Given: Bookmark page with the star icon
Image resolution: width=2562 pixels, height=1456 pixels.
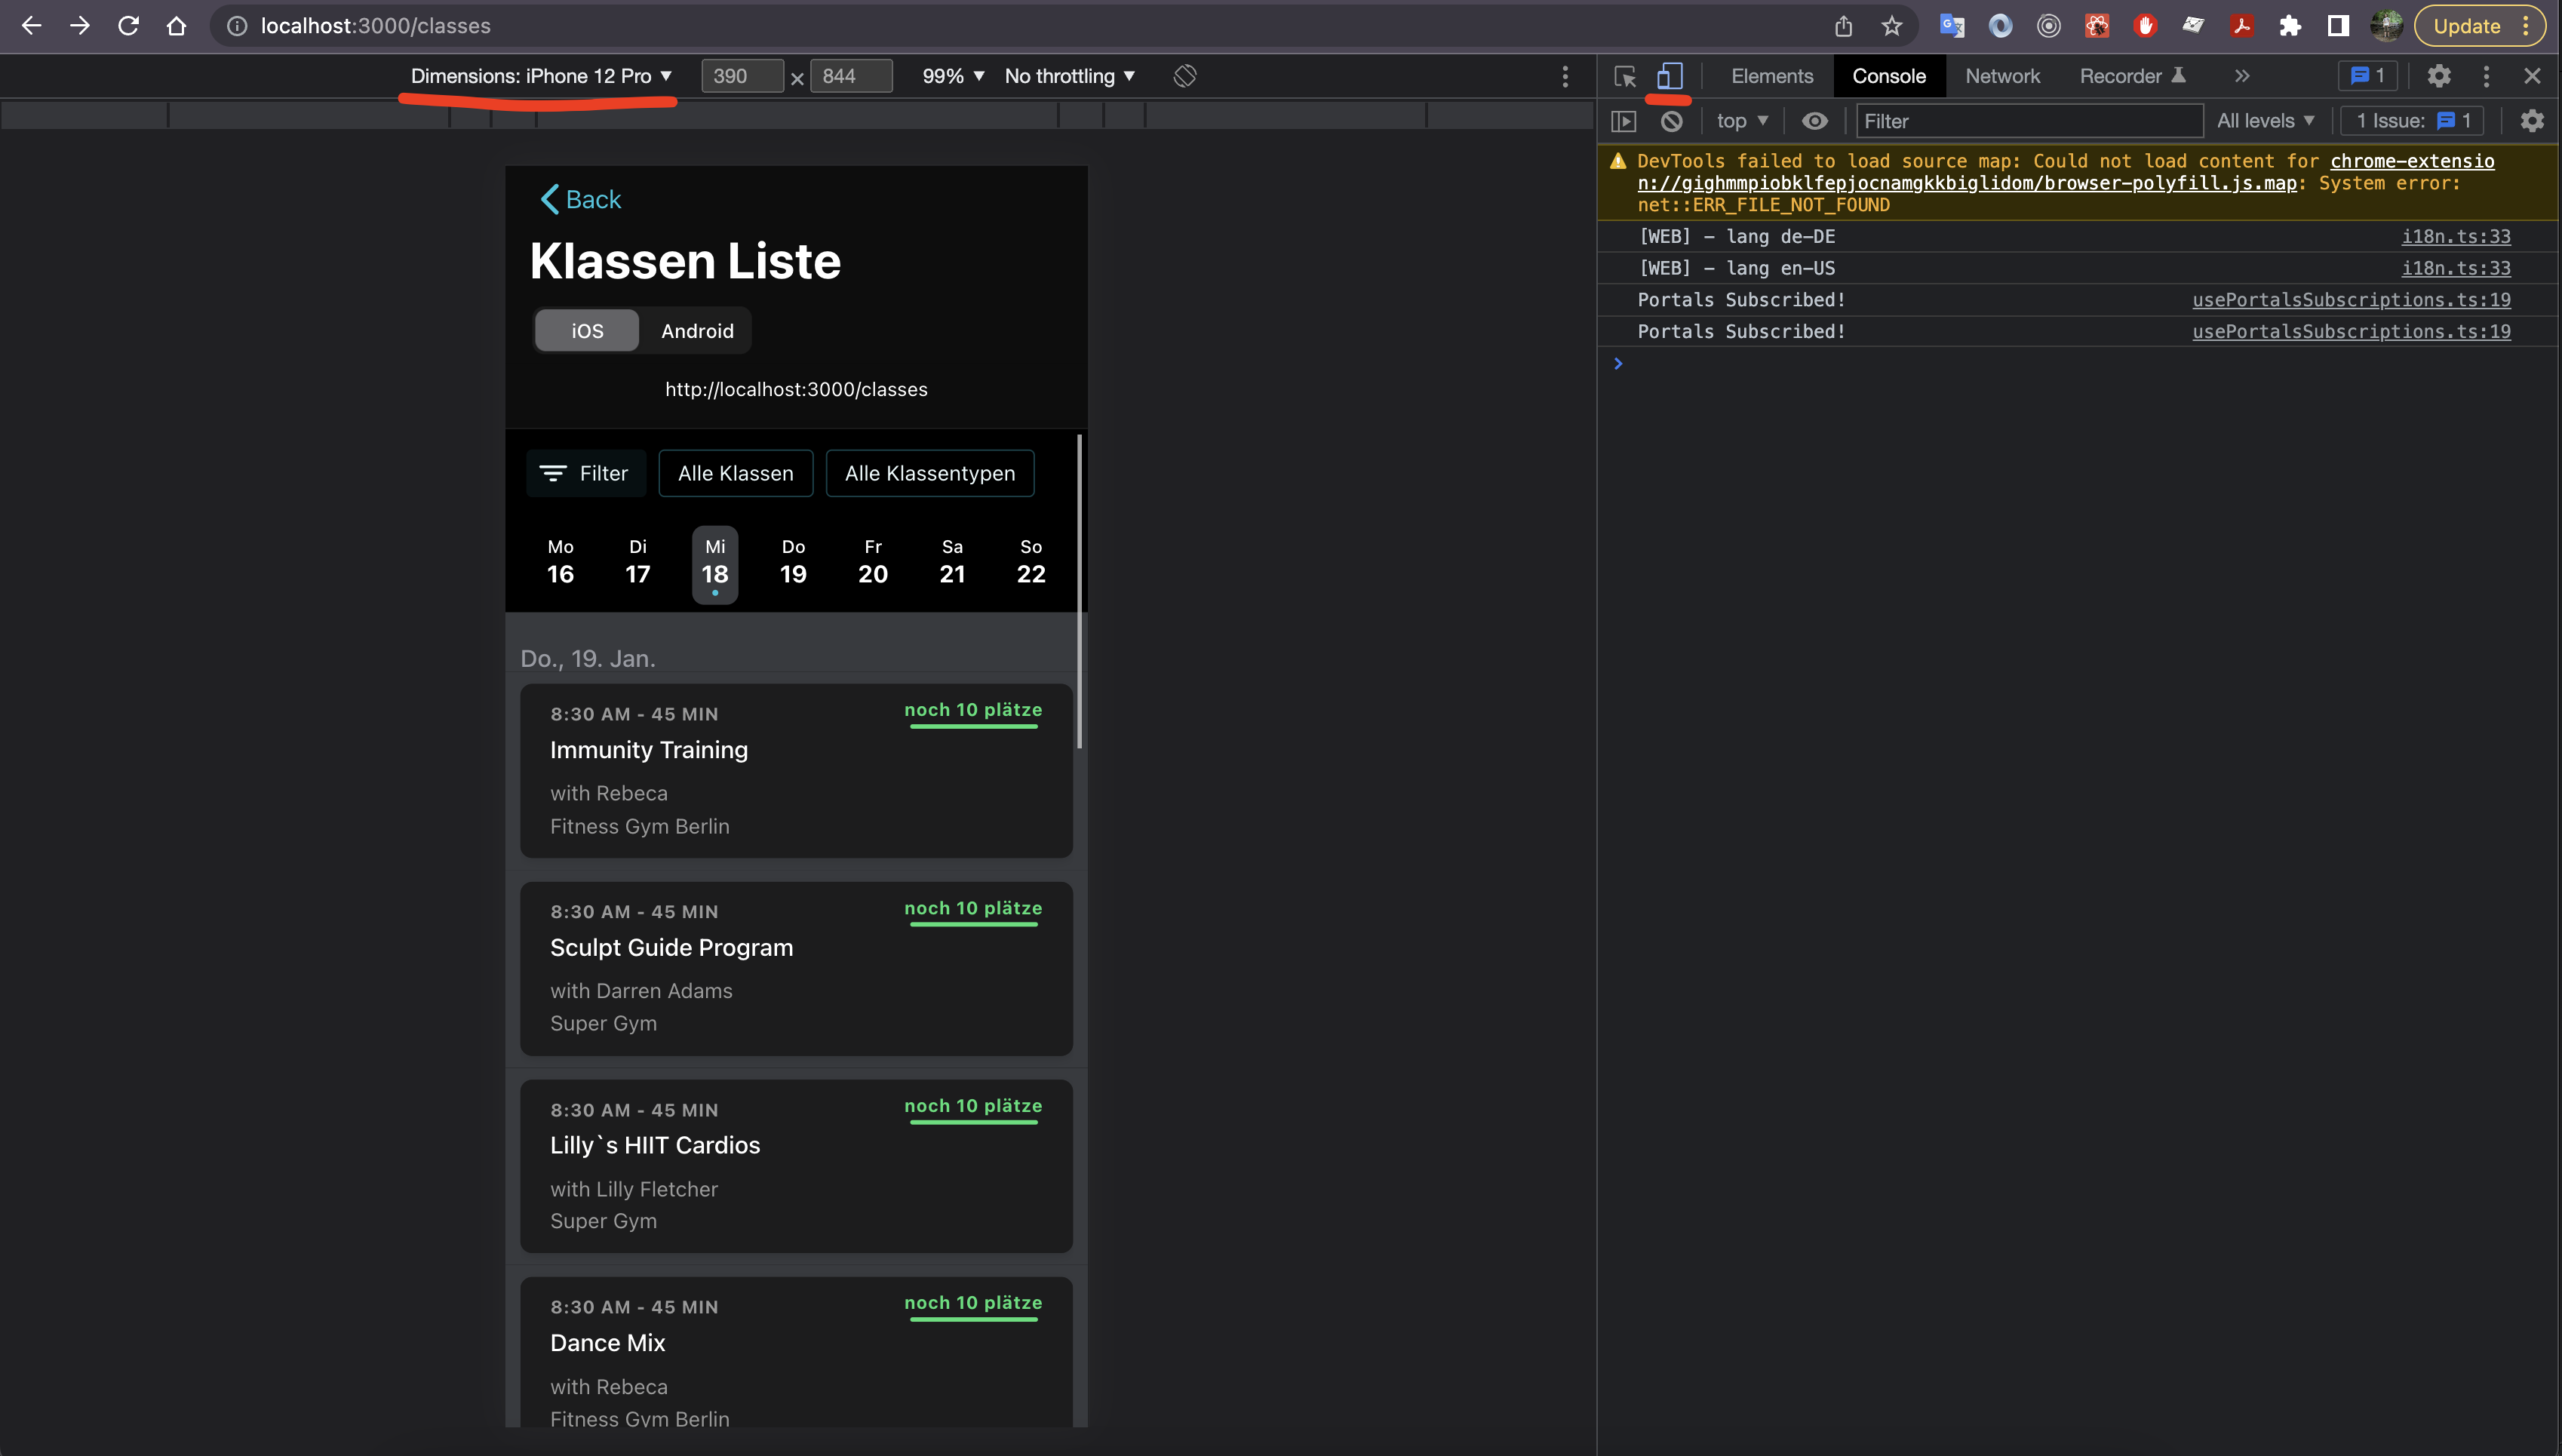Looking at the screenshot, I should coord(1891,26).
